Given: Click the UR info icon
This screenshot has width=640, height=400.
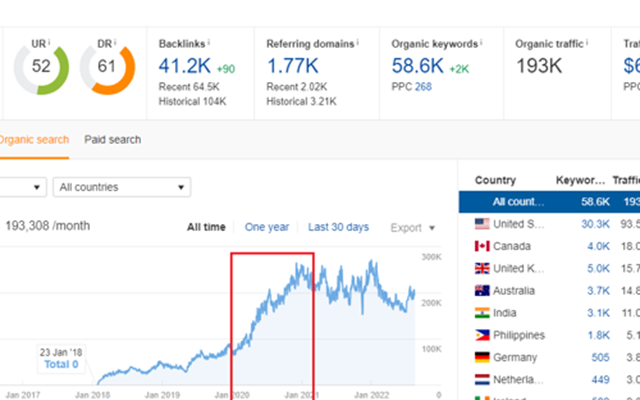Looking at the screenshot, I should pos(49,42).
